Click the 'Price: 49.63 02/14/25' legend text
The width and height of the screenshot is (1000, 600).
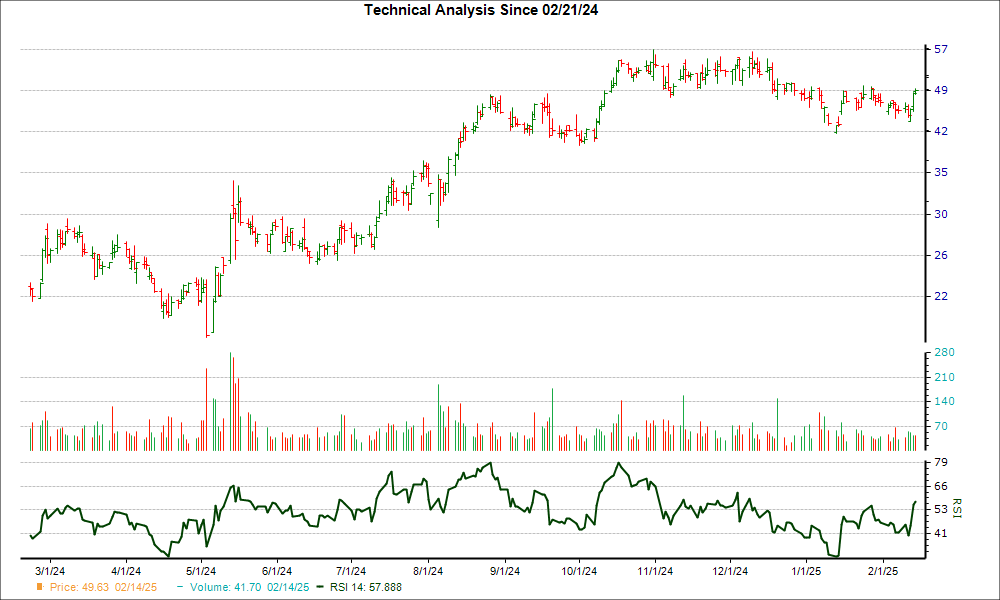click(x=103, y=587)
